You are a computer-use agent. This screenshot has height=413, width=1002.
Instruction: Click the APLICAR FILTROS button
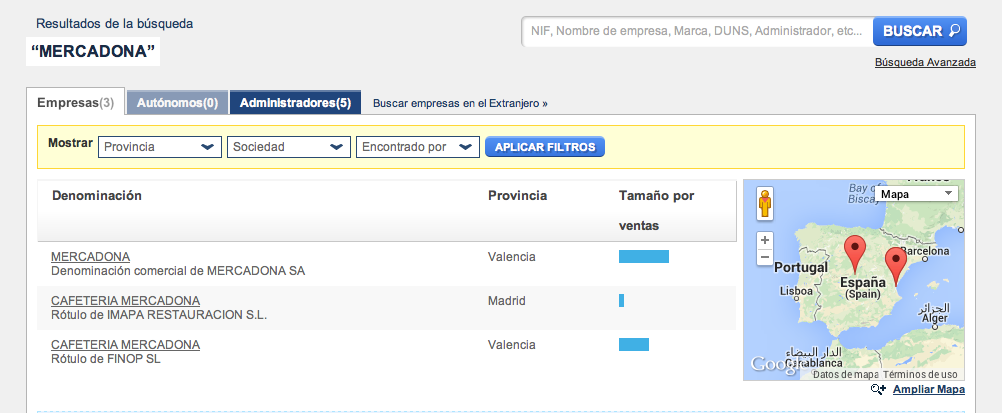click(545, 147)
